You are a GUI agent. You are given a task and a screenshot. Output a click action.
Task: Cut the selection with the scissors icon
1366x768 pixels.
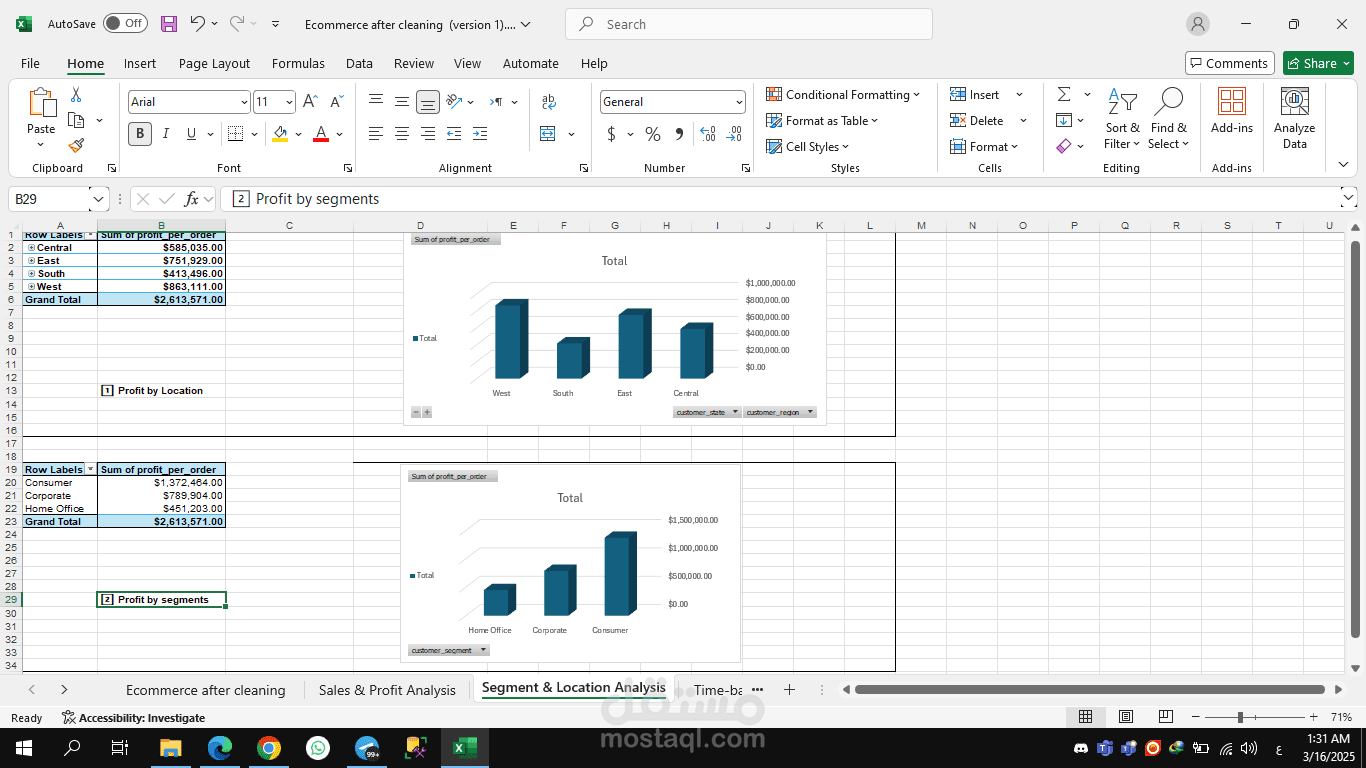76,95
